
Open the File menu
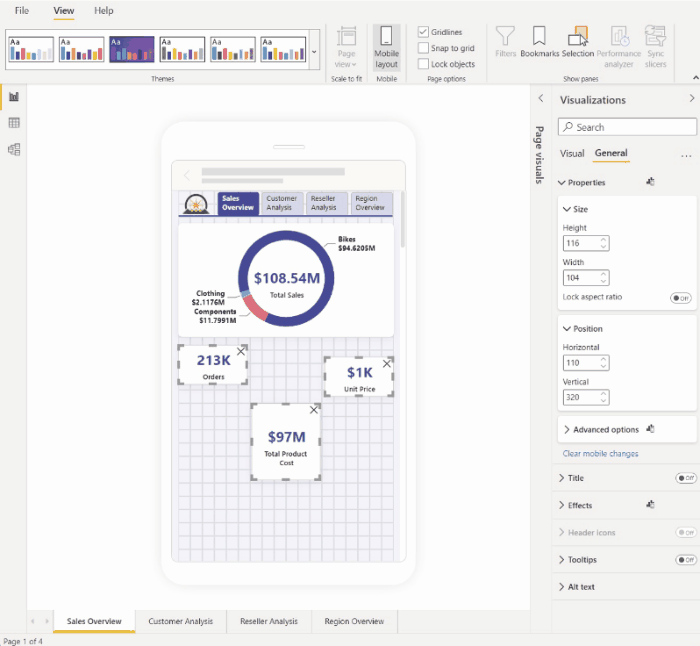pos(21,11)
